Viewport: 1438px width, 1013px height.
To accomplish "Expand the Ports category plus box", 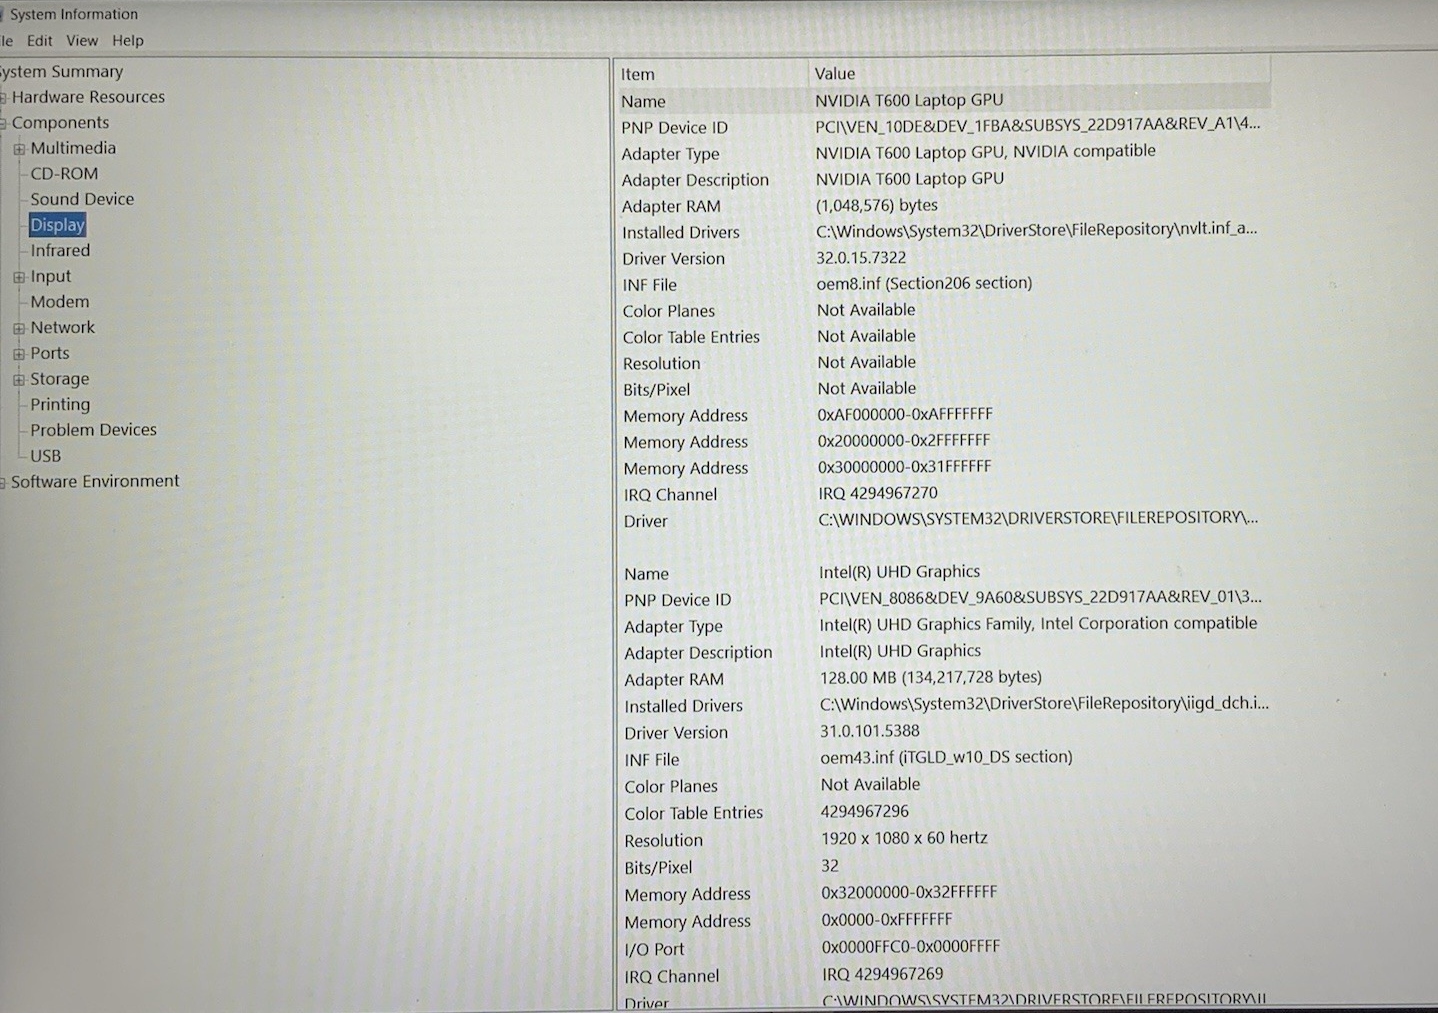I will click(19, 354).
